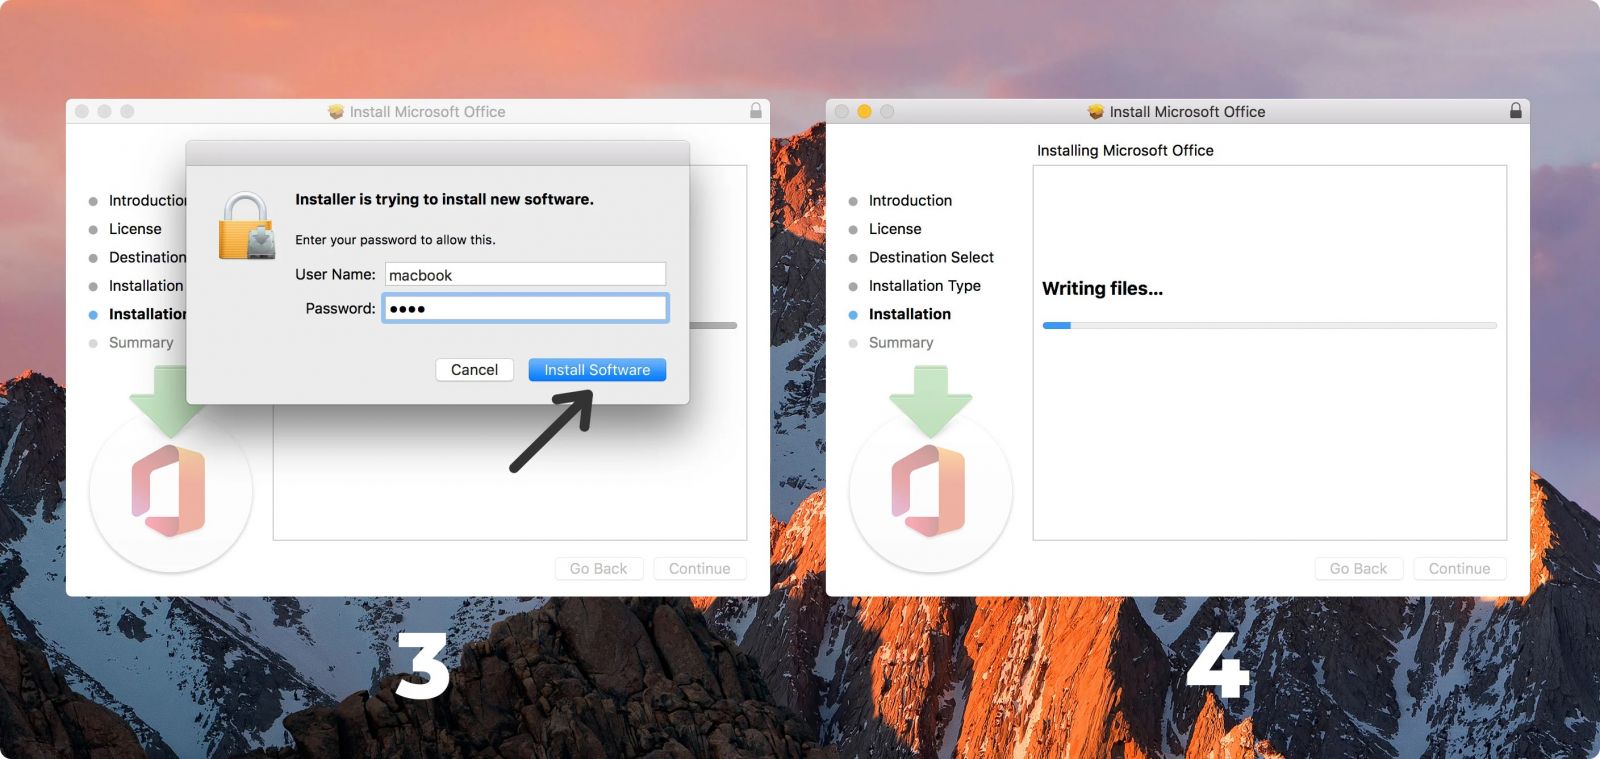This screenshot has width=1600, height=759.
Task: Select the Destination Select step in the right window
Action: point(931,258)
